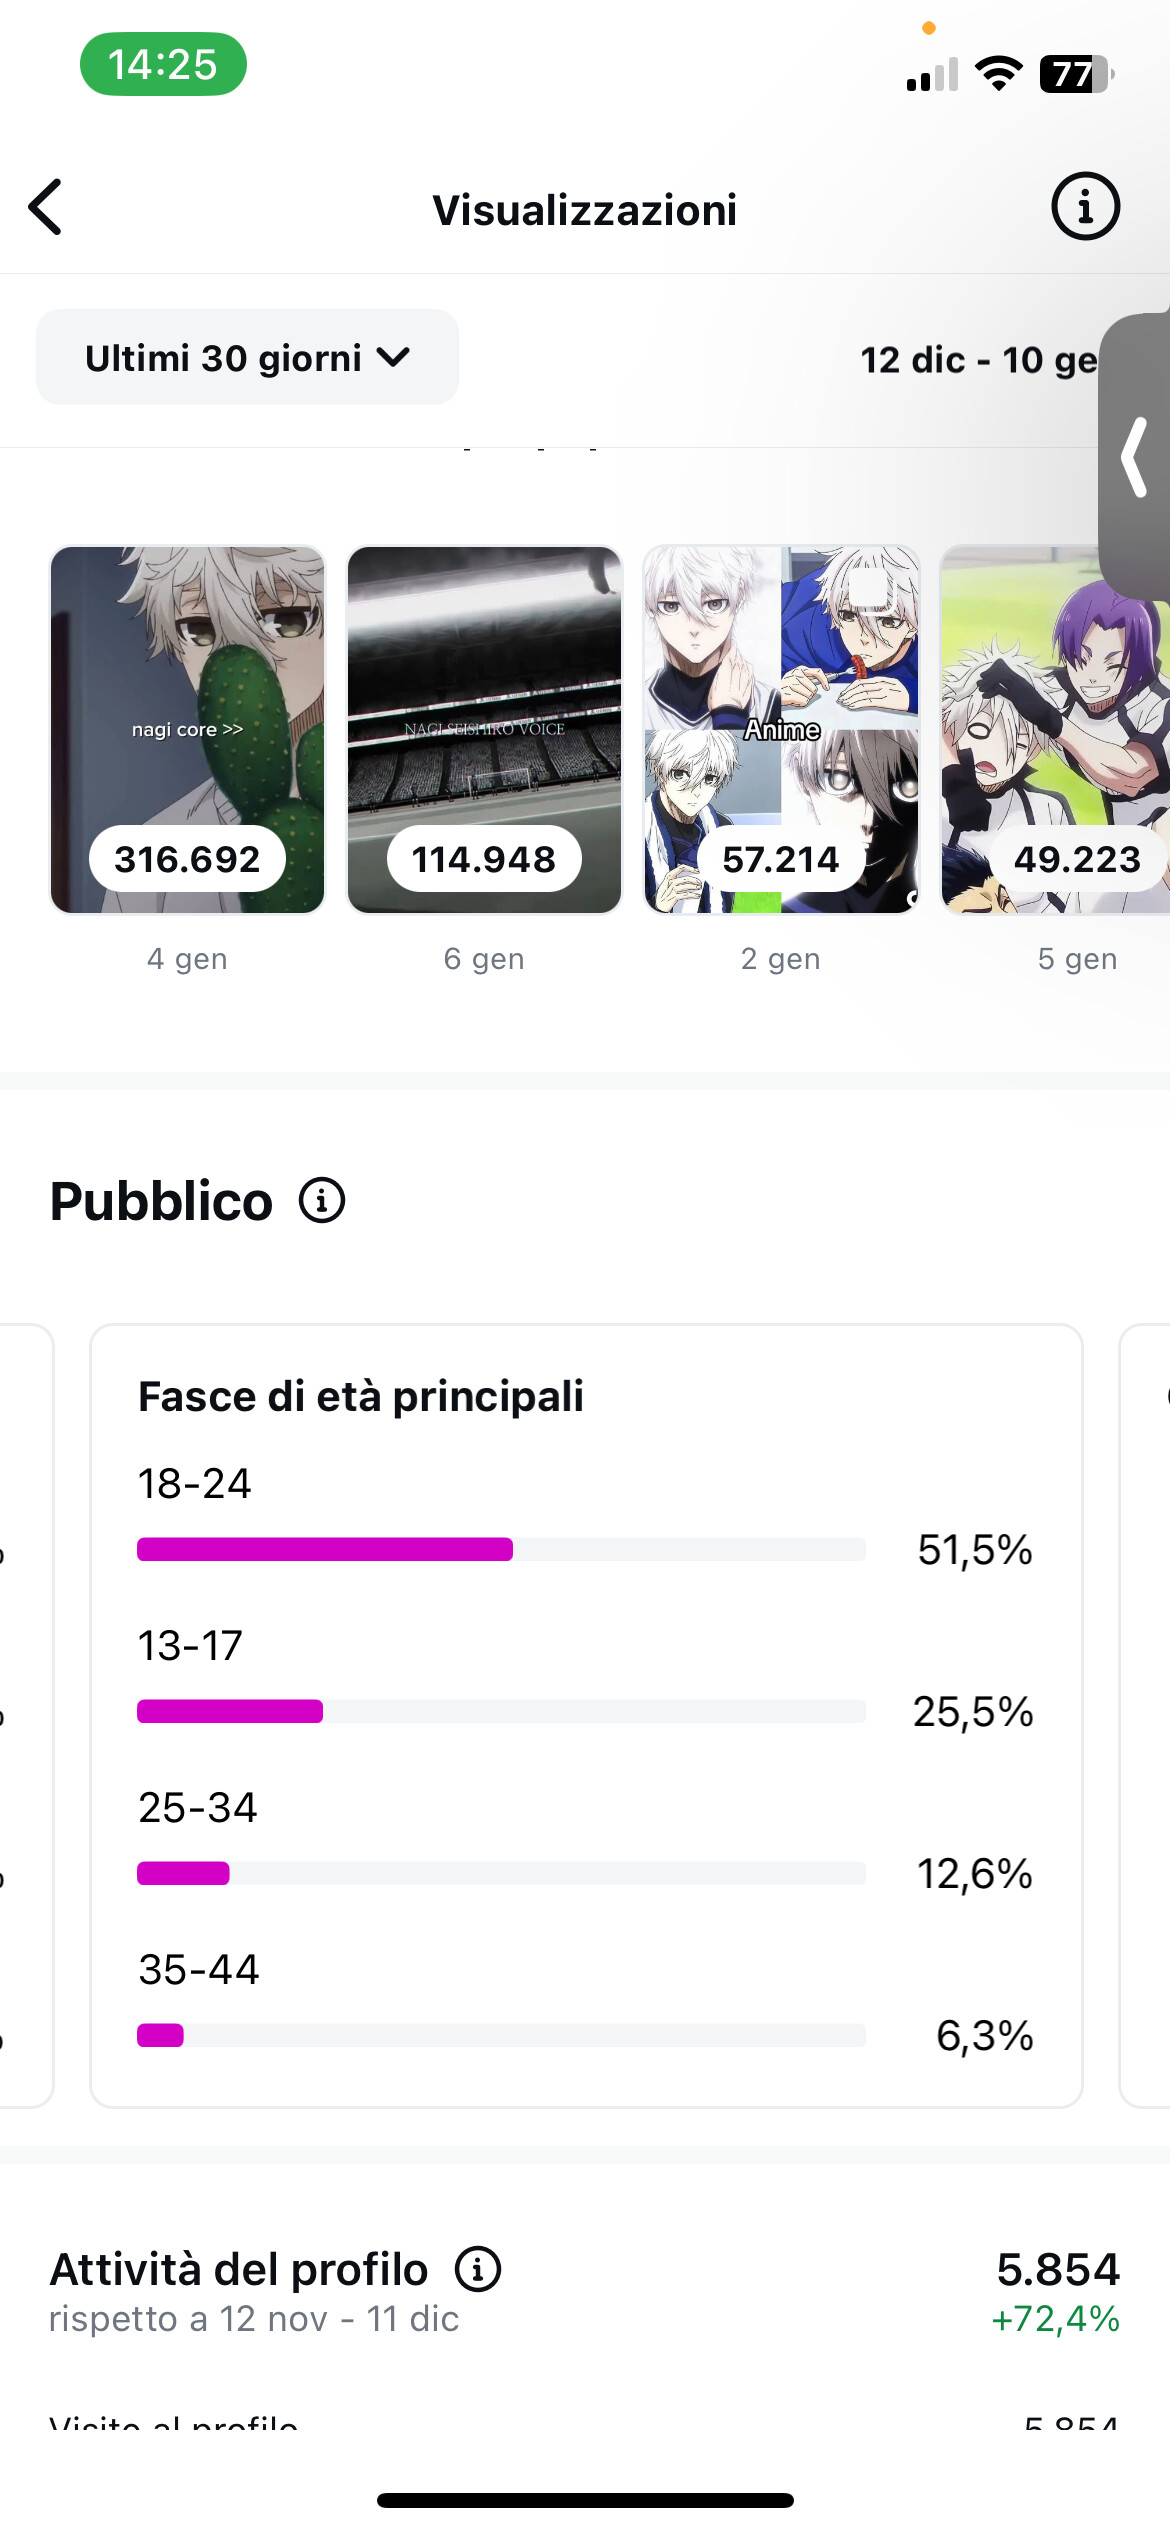Image resolution: width=1170 pixels, height=2532 pixels.
Task: Tap the 18-24 age range bar
Action: [x=500, y=1549]
